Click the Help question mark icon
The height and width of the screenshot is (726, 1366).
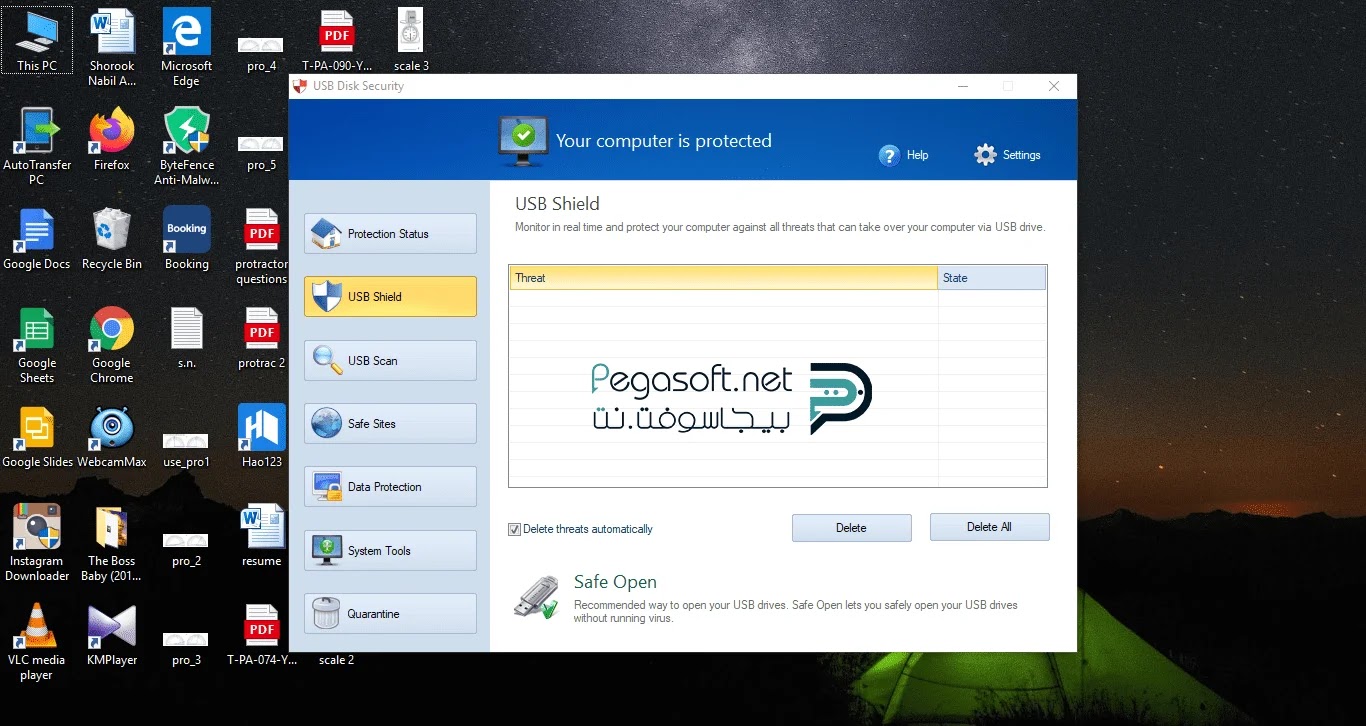tap(889, 155)
